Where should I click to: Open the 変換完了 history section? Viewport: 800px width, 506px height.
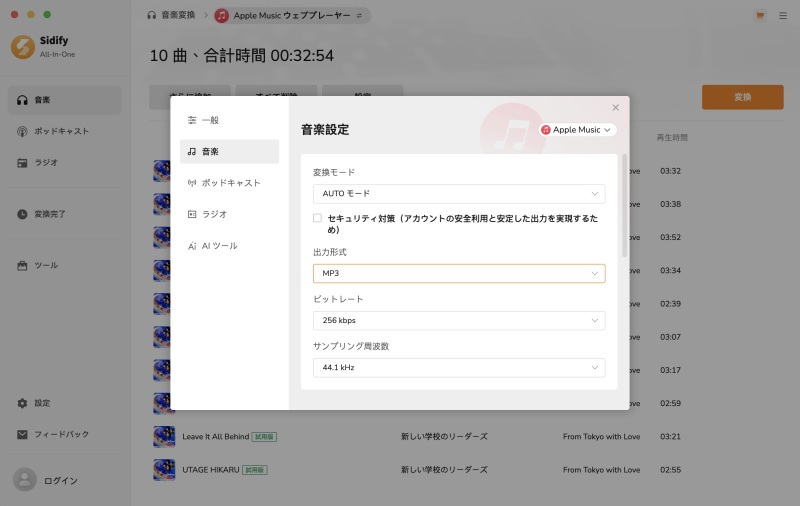pos(64,214)
